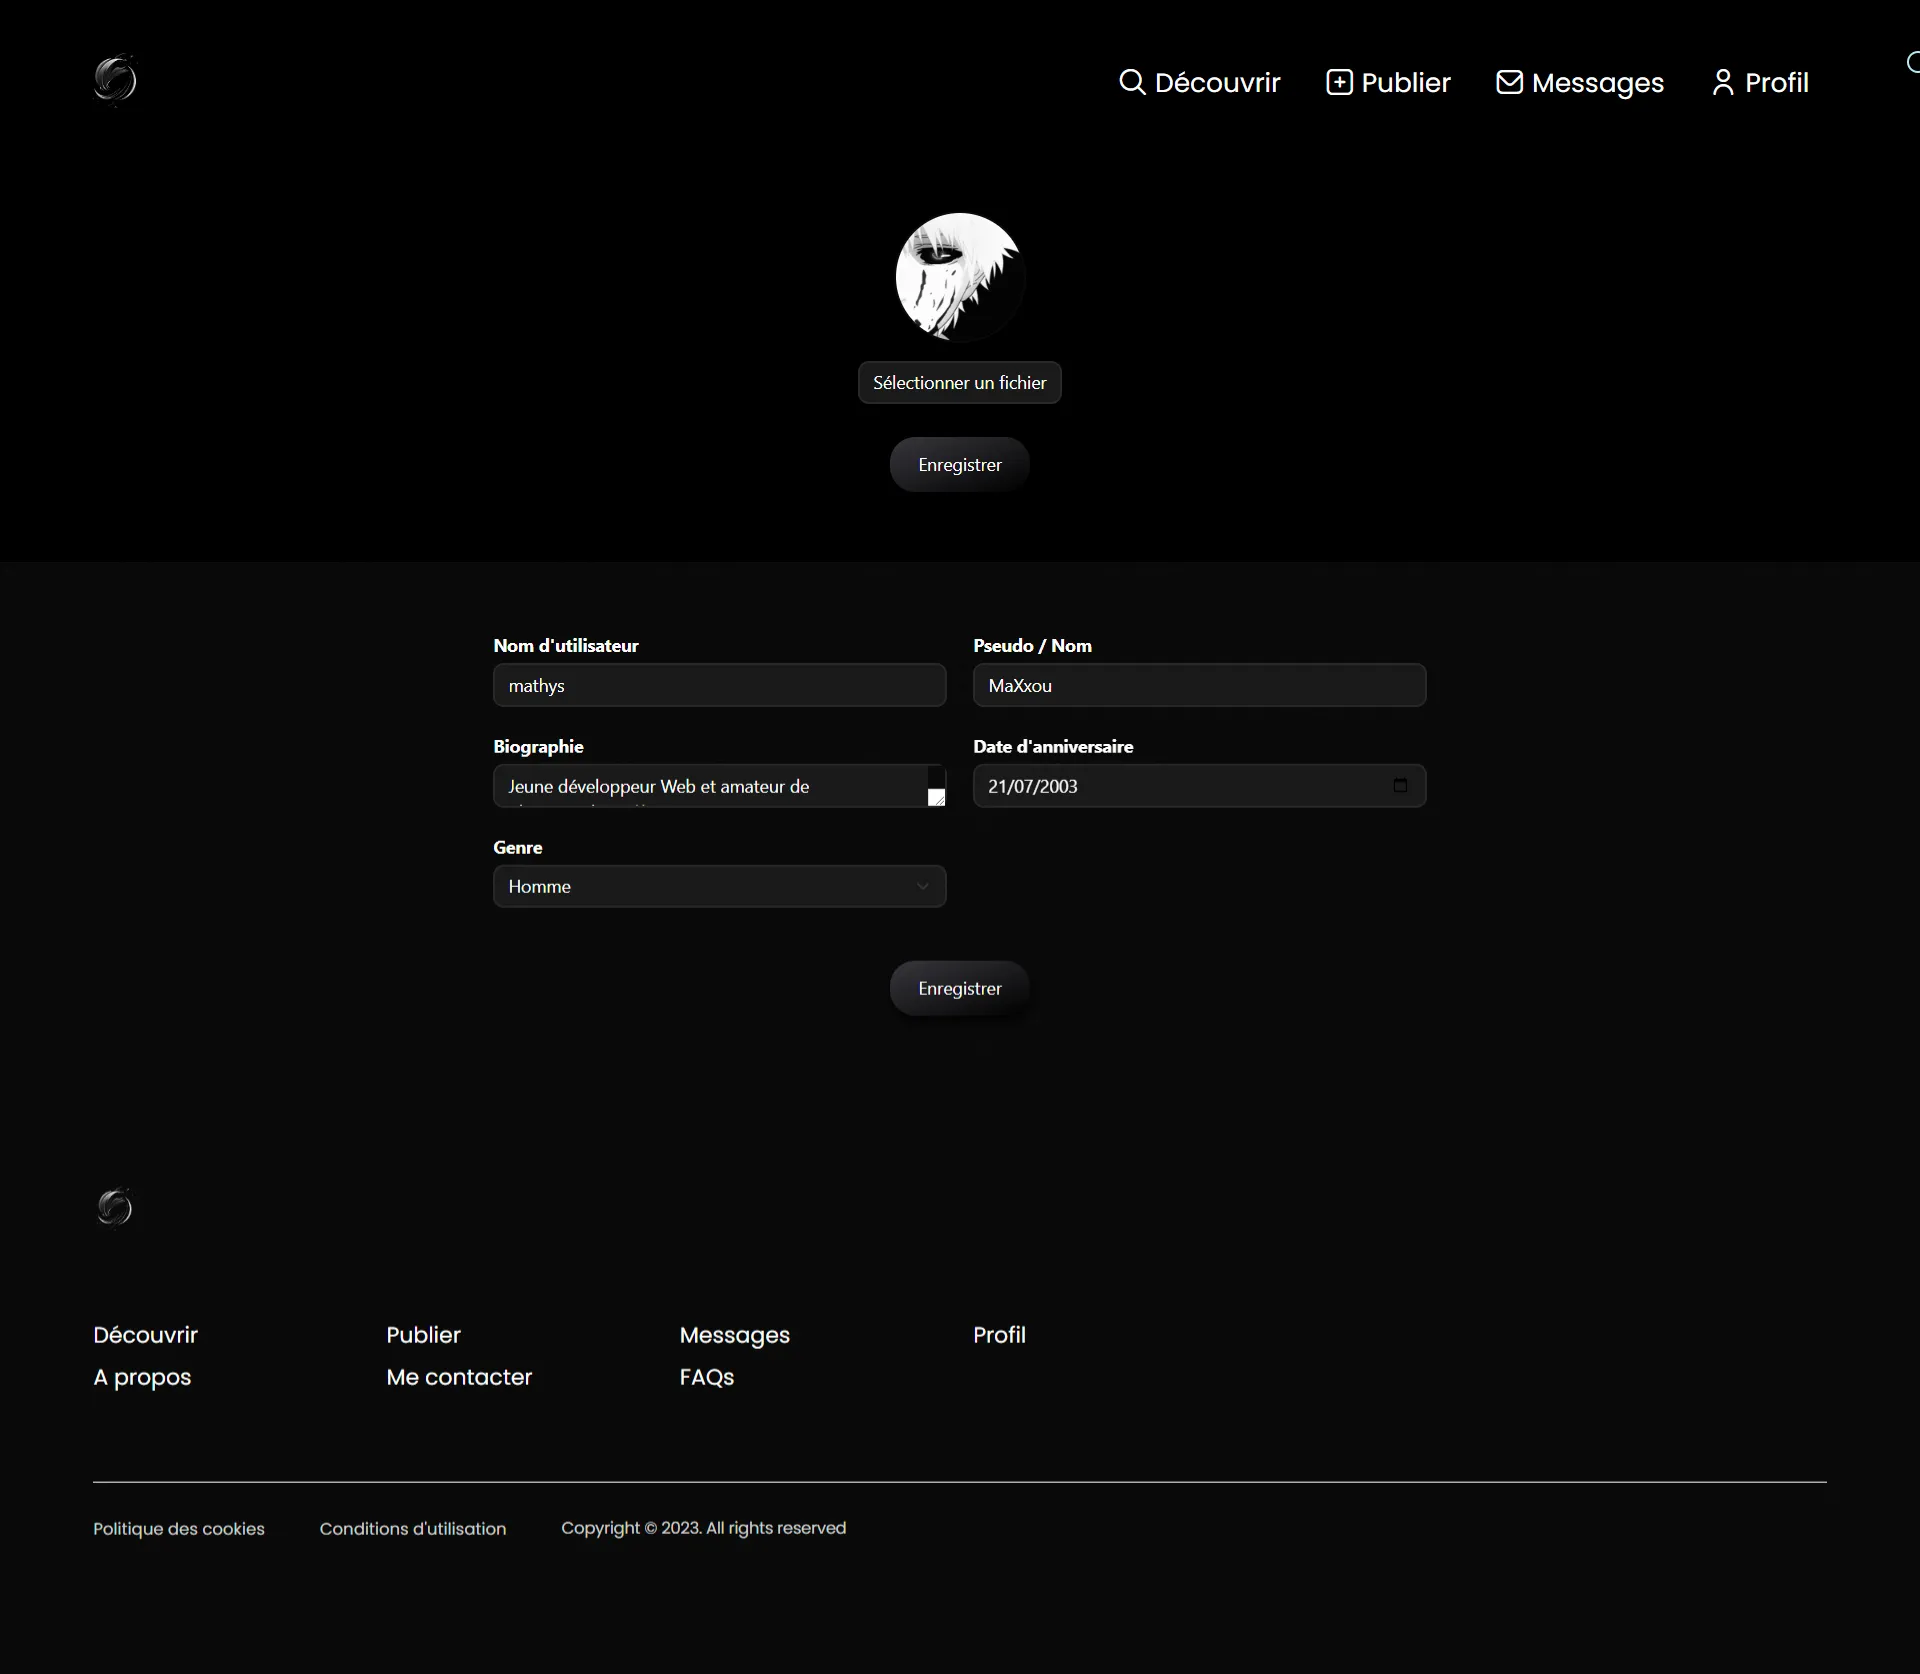
Task: Click the Nom d'utilisateur input field
Action: (719, 686)
